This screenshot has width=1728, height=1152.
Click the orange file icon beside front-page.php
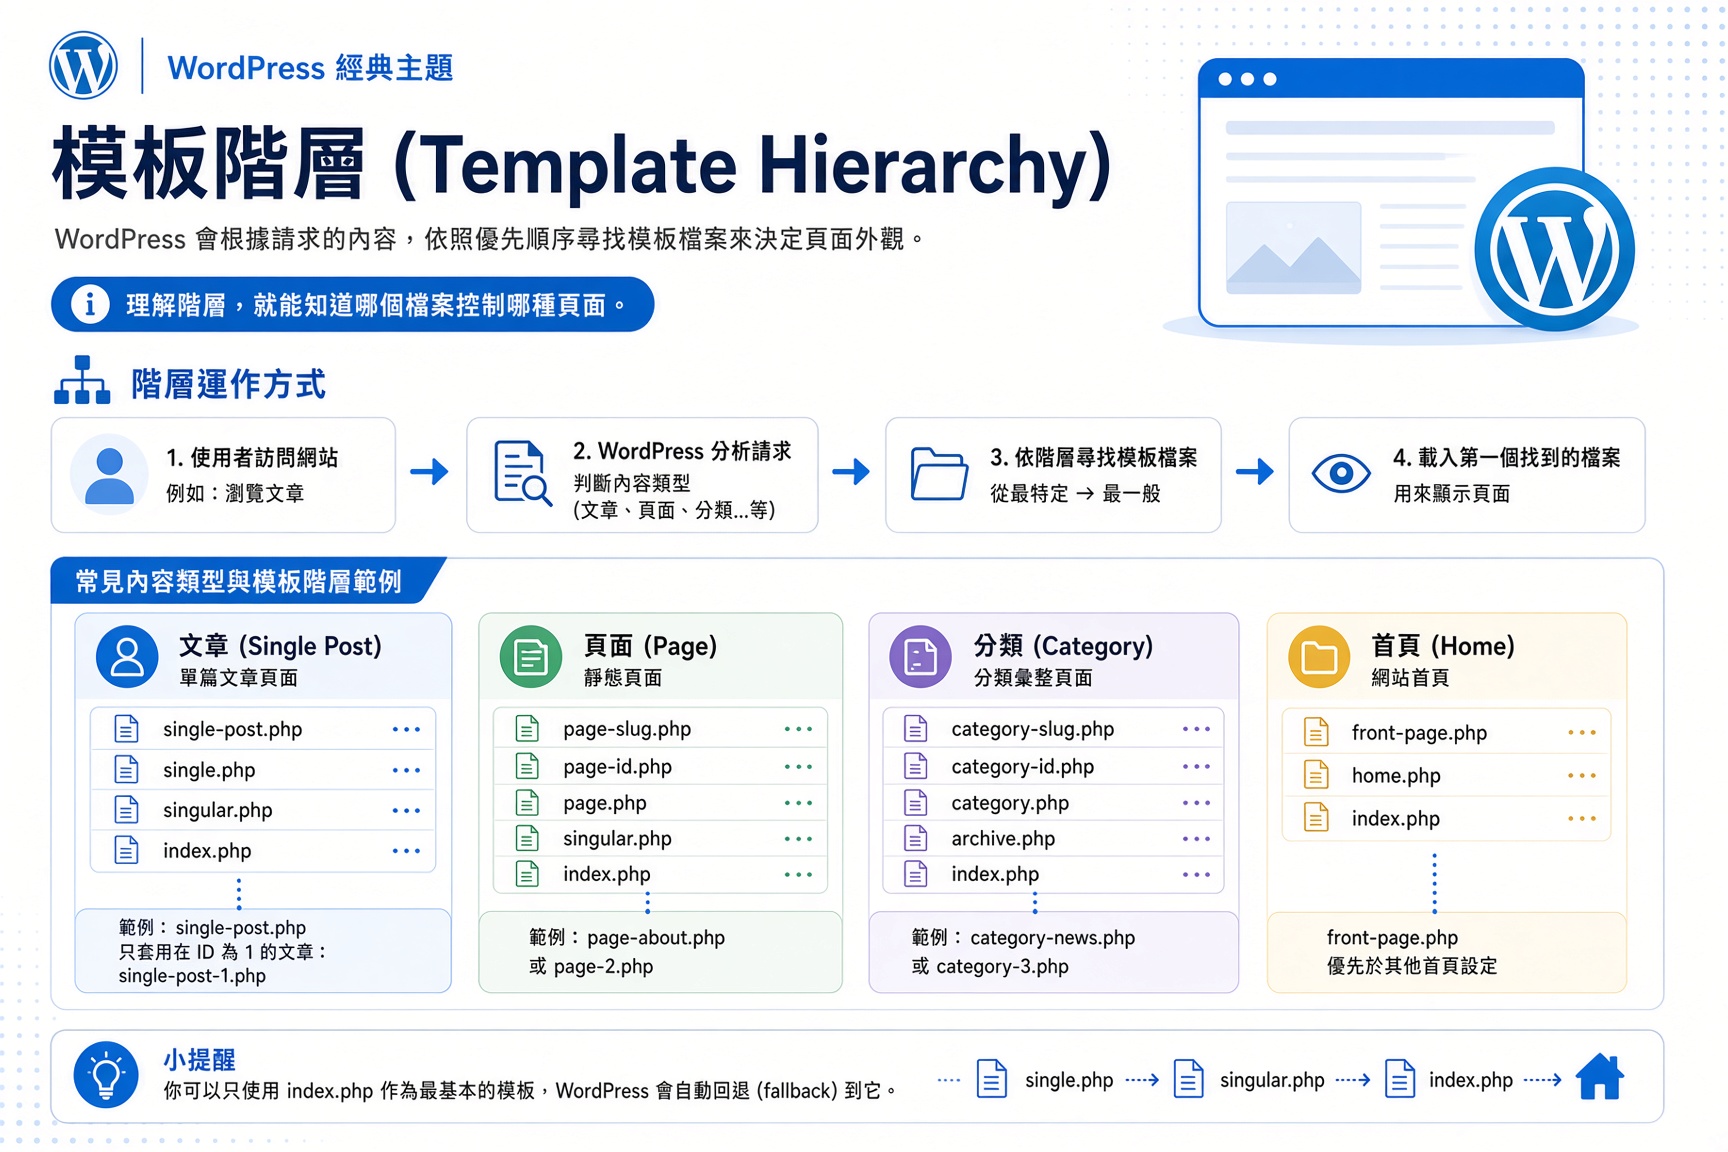pyautogui.click(x=1316, y=732)
